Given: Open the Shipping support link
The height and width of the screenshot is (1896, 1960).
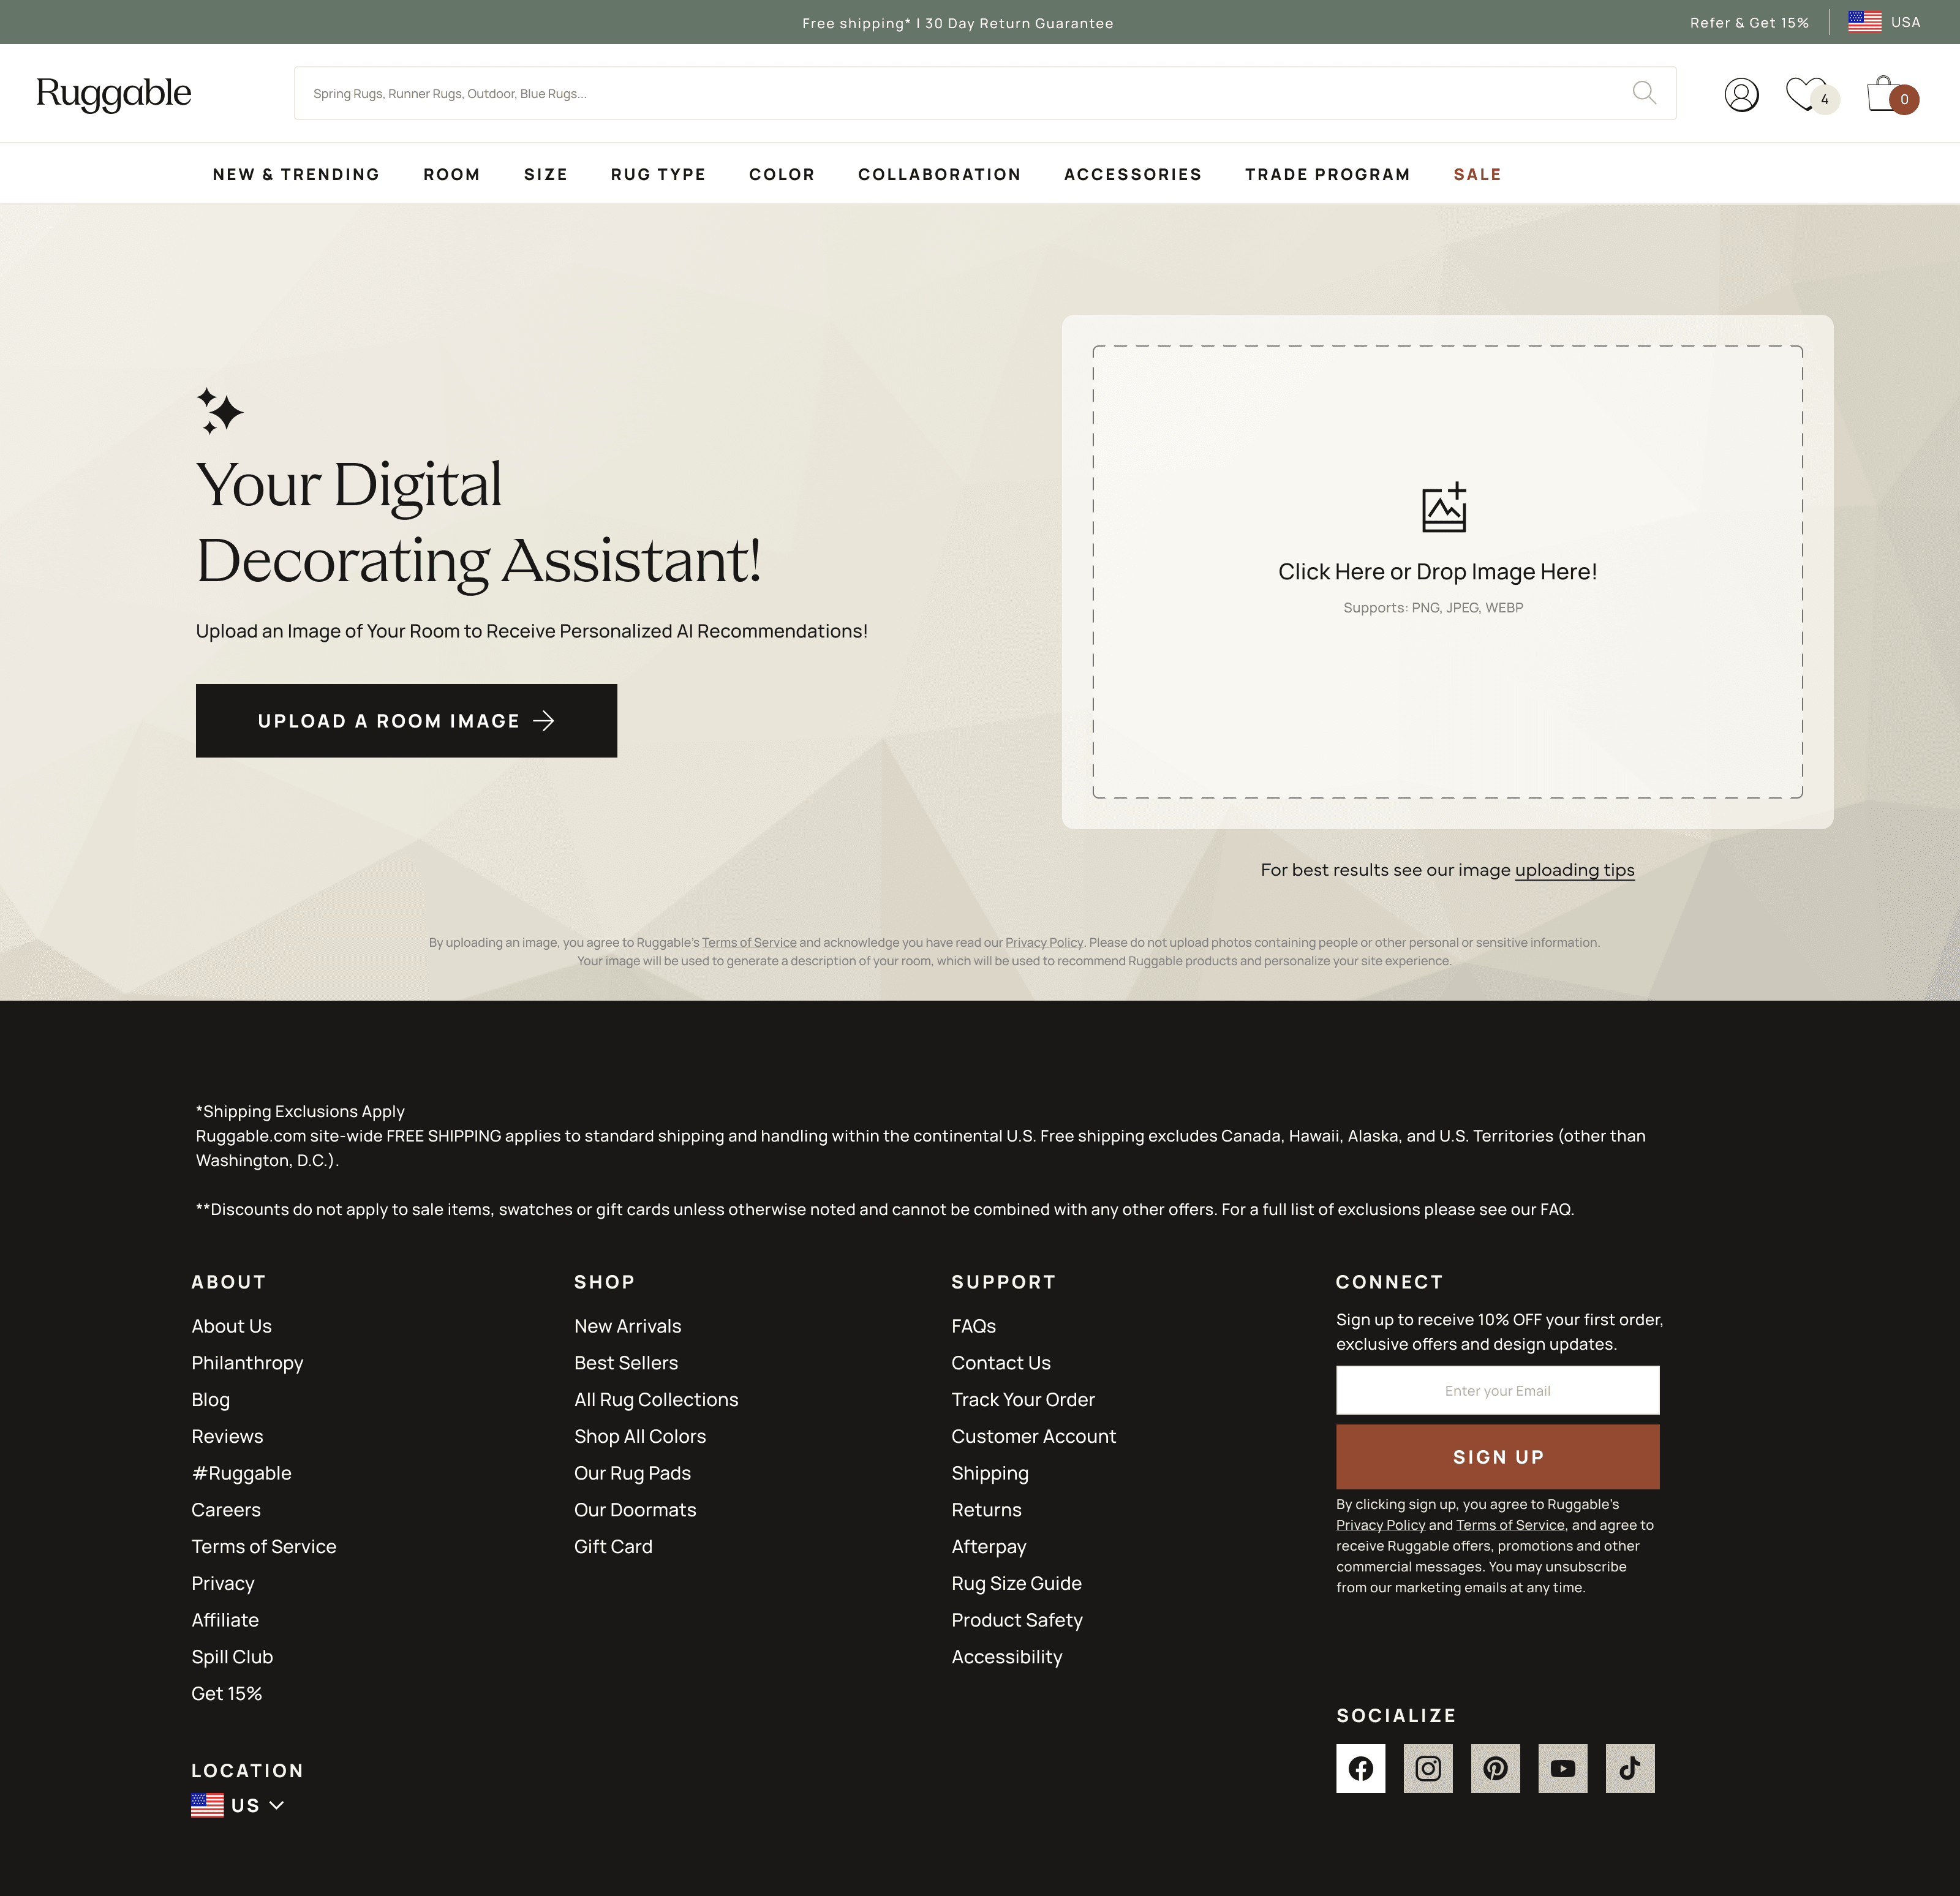Looking at the screenshot, I should (990, 1473).
